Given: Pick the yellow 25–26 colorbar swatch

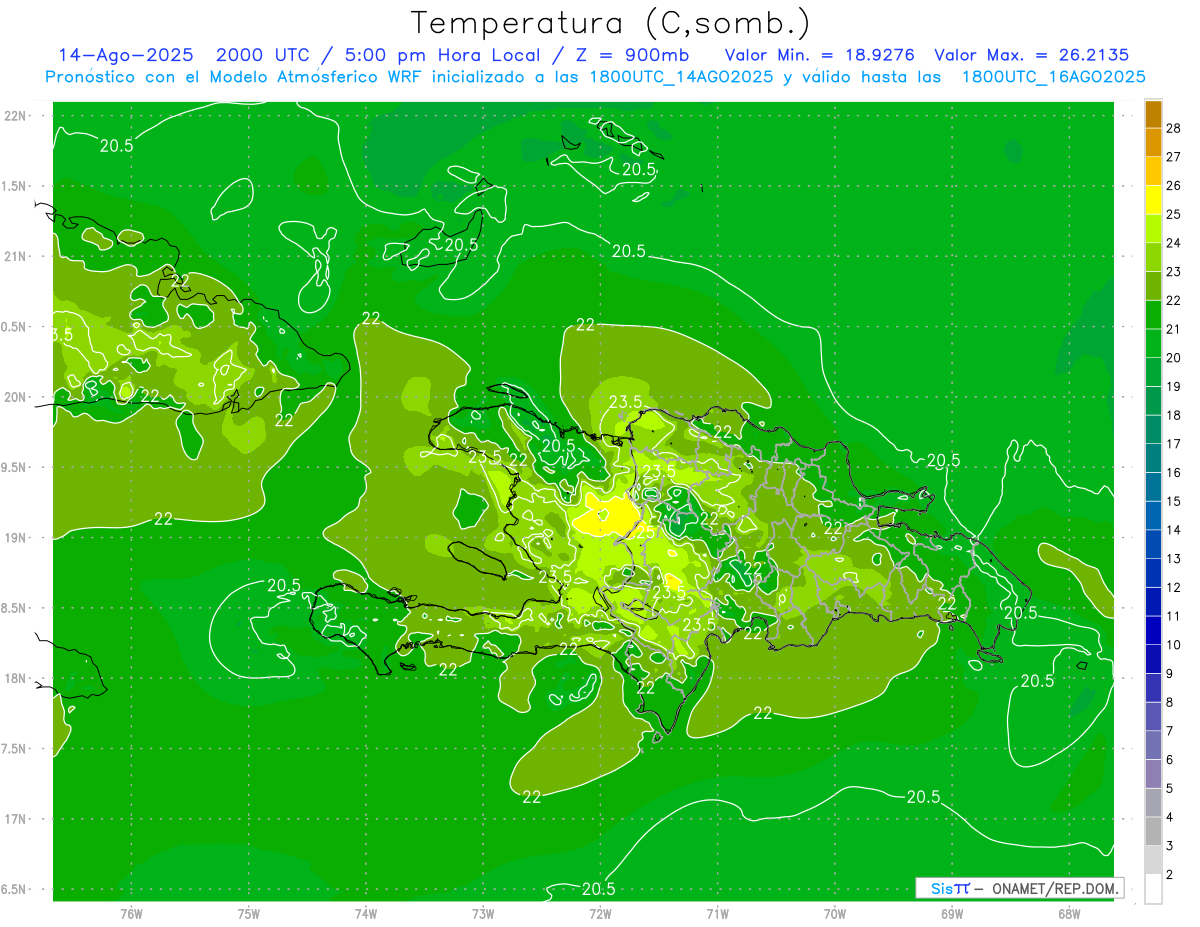Looking at the screenshot, I should pyautogui.click(x=1153, y=200).
